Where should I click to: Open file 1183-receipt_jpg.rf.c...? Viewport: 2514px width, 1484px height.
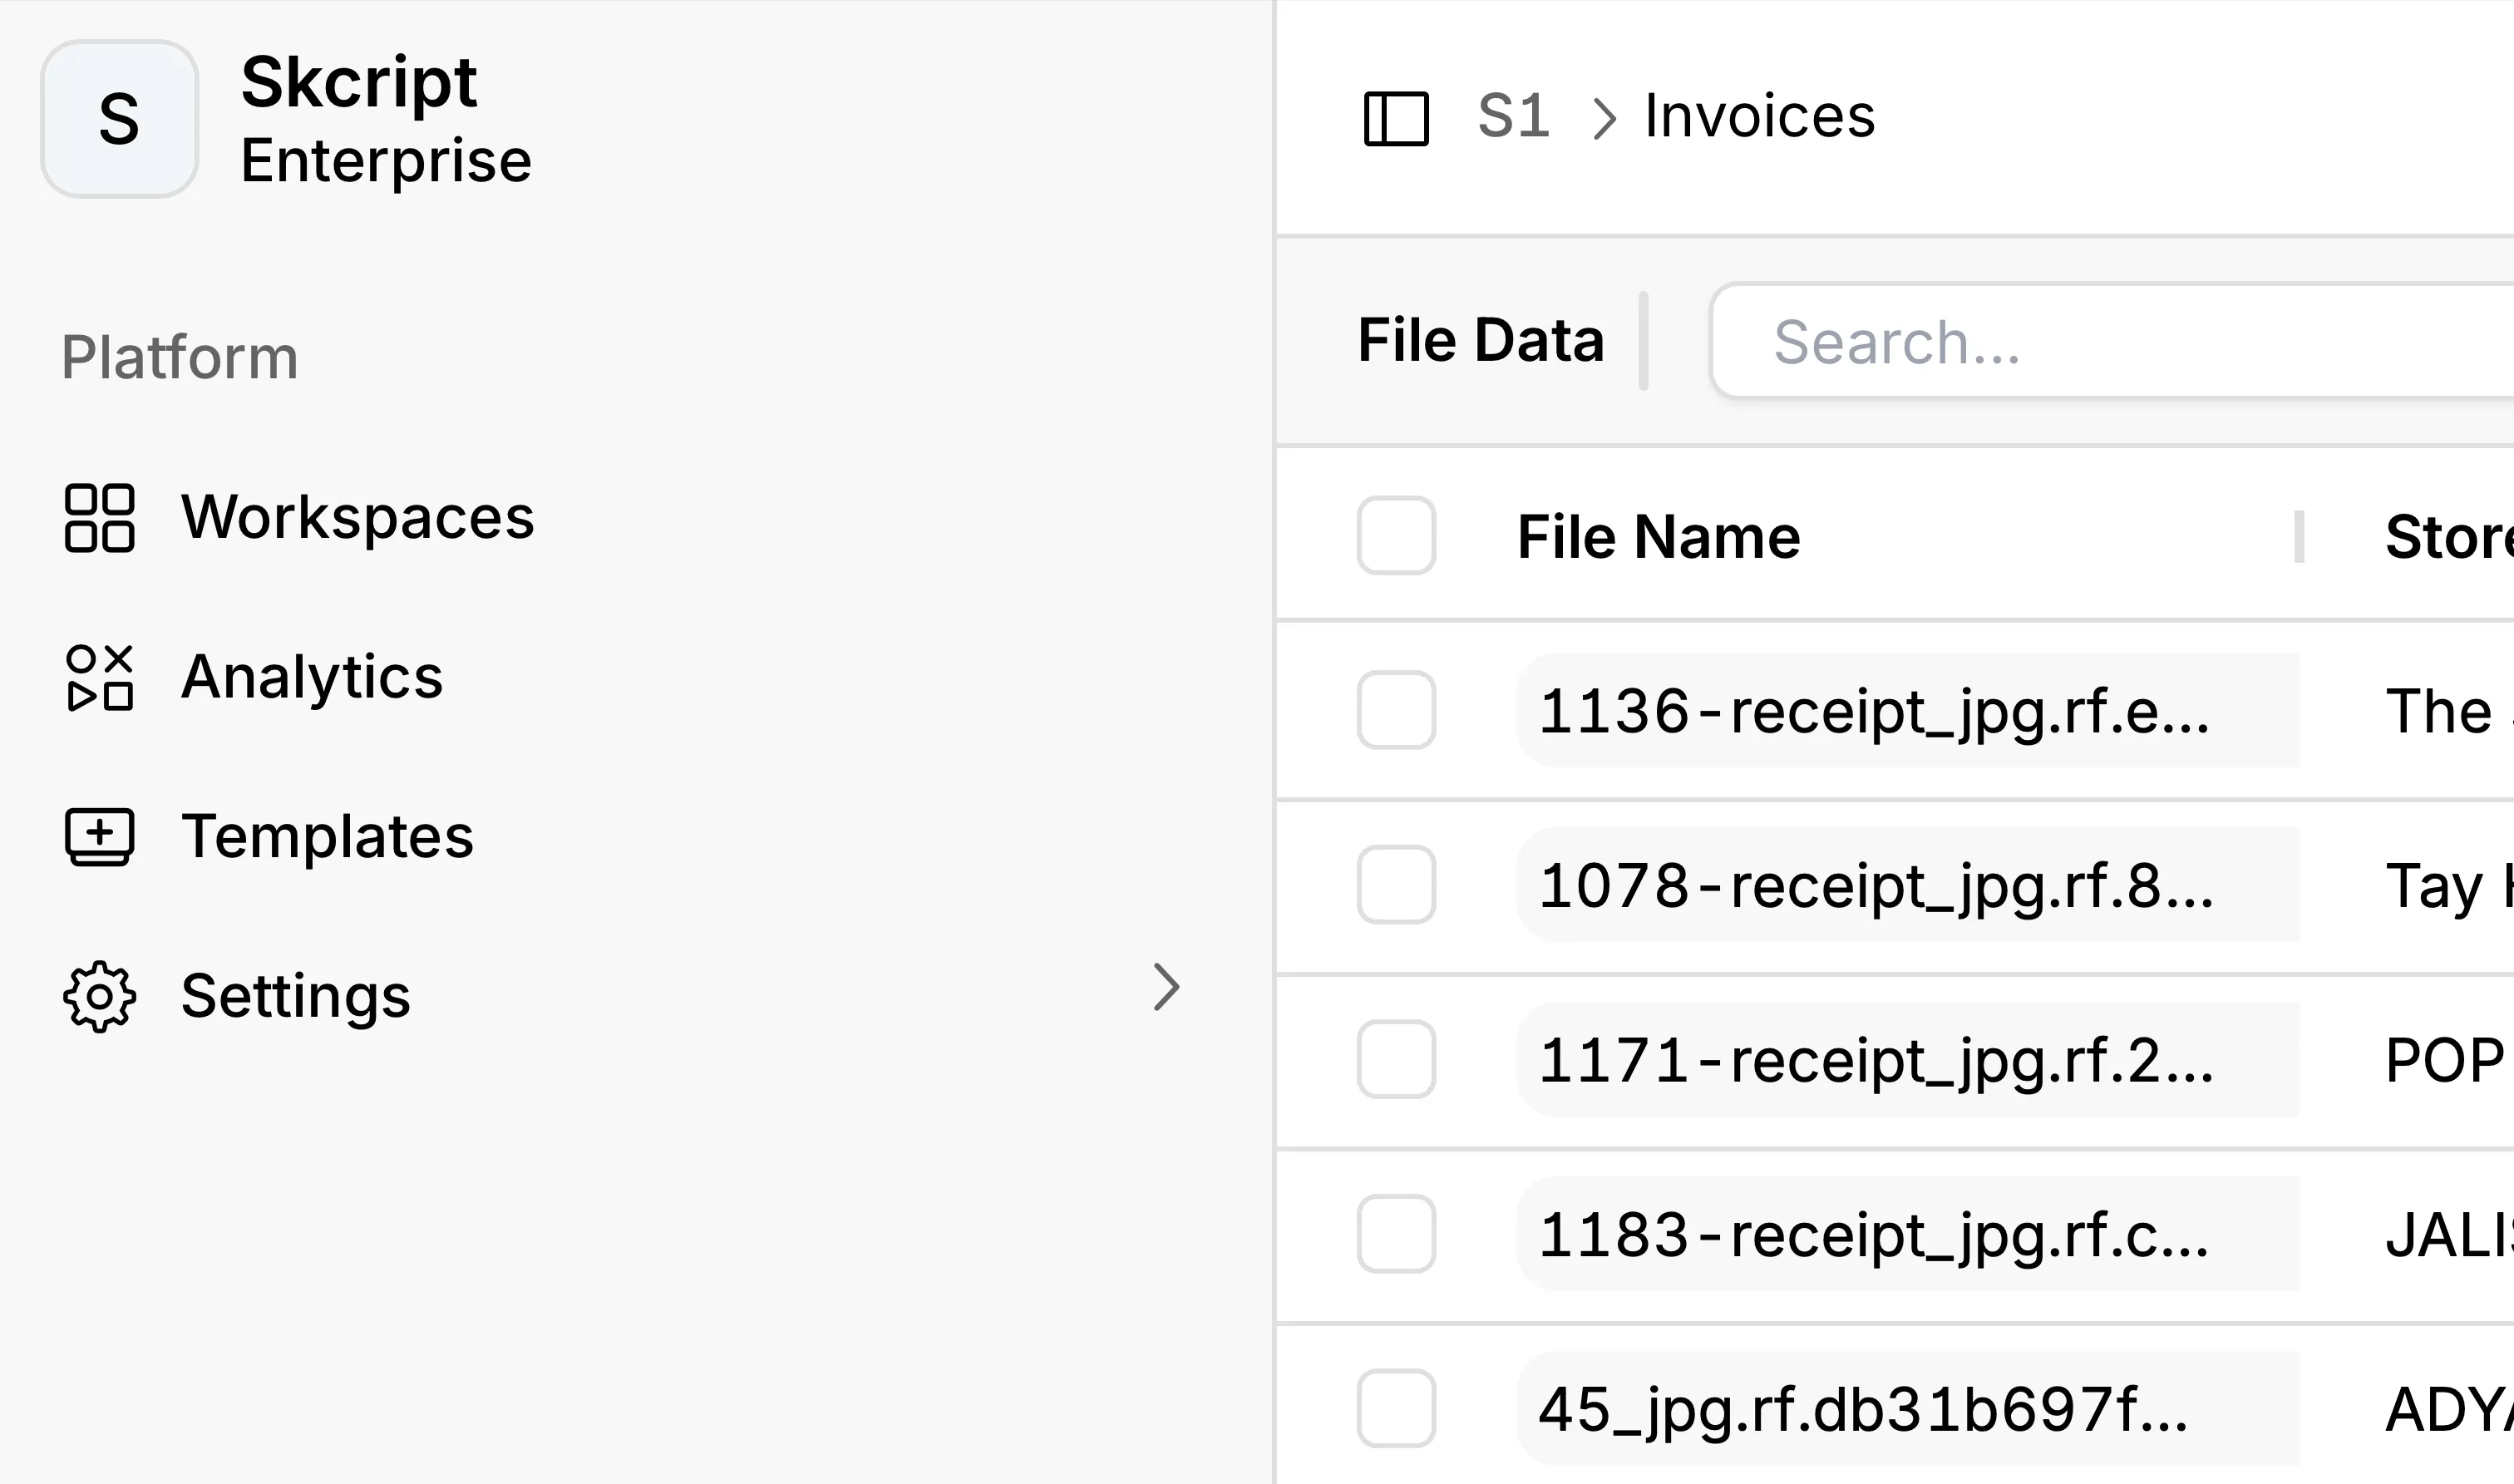1873,1234
